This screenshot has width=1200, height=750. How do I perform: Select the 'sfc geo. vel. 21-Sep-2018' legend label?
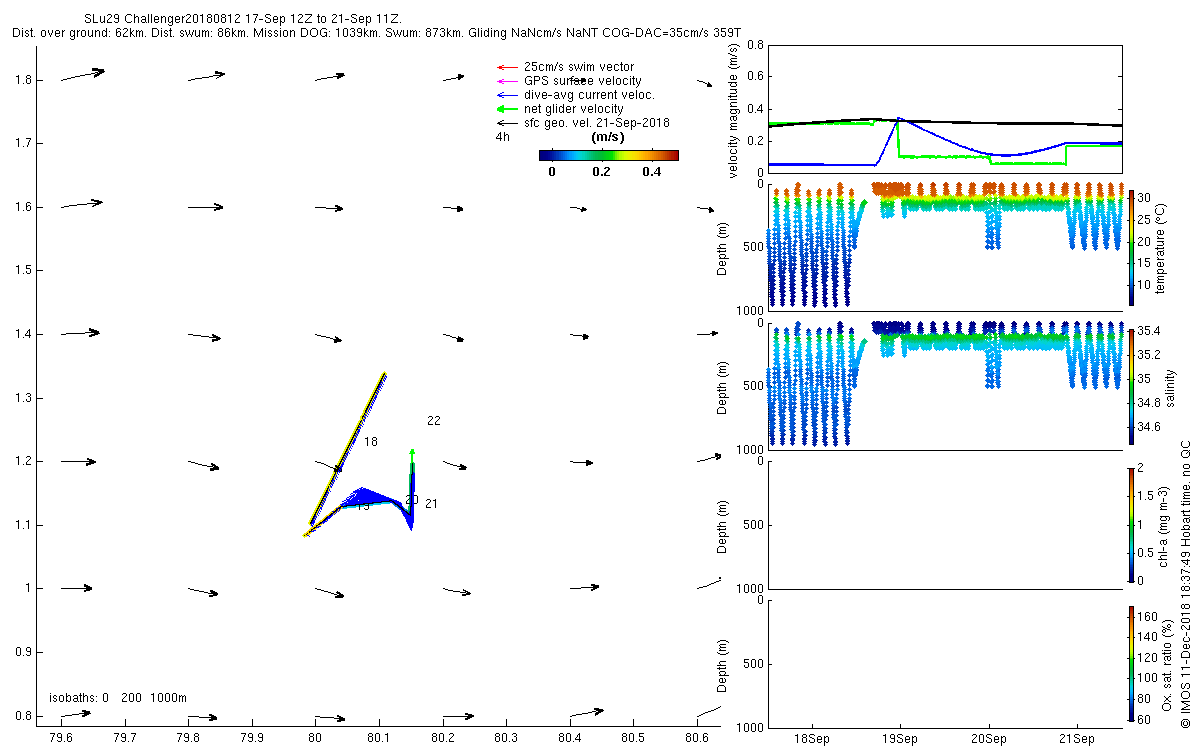pyautogui.click(x=597, y=123)
